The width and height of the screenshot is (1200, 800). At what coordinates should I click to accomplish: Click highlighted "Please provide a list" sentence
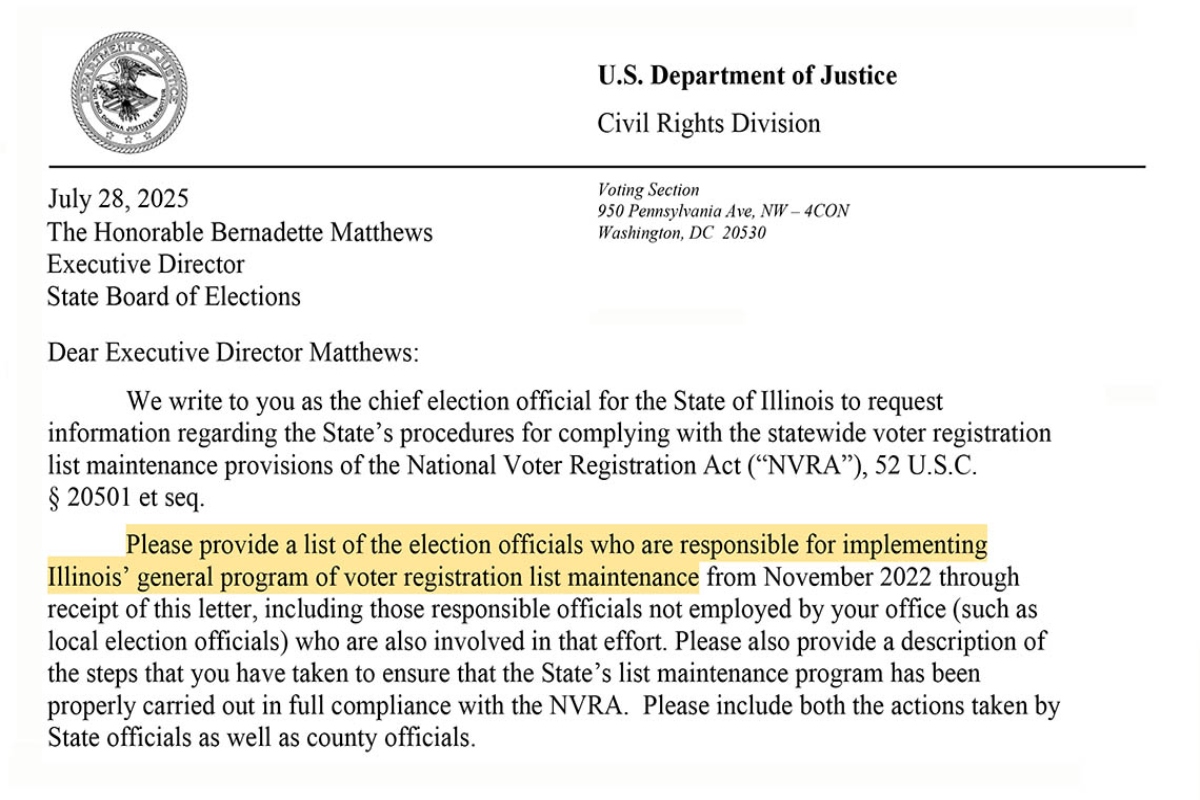pyautogui.click(x=556, y=546)
